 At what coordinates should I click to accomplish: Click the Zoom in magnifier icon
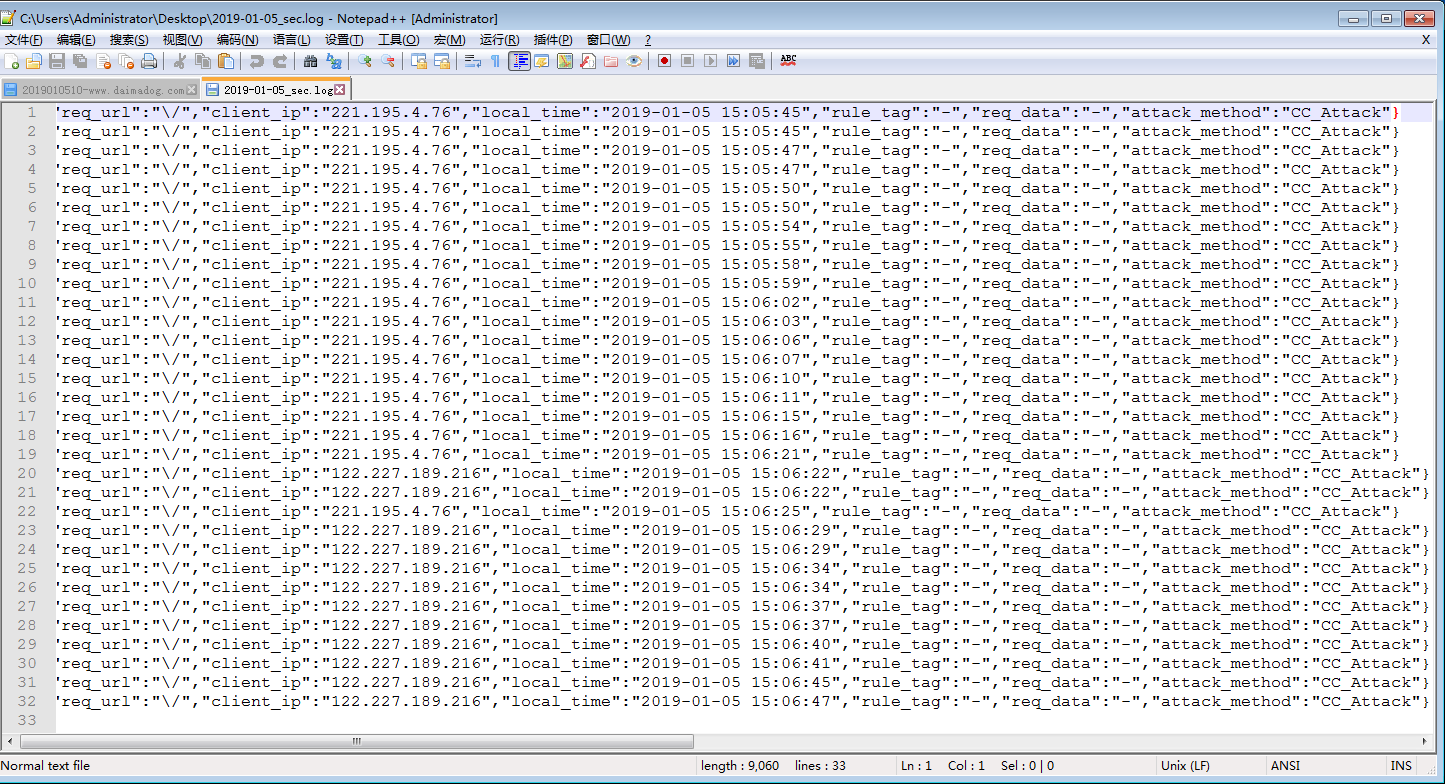pyautogui.click(x=365, y=61)
